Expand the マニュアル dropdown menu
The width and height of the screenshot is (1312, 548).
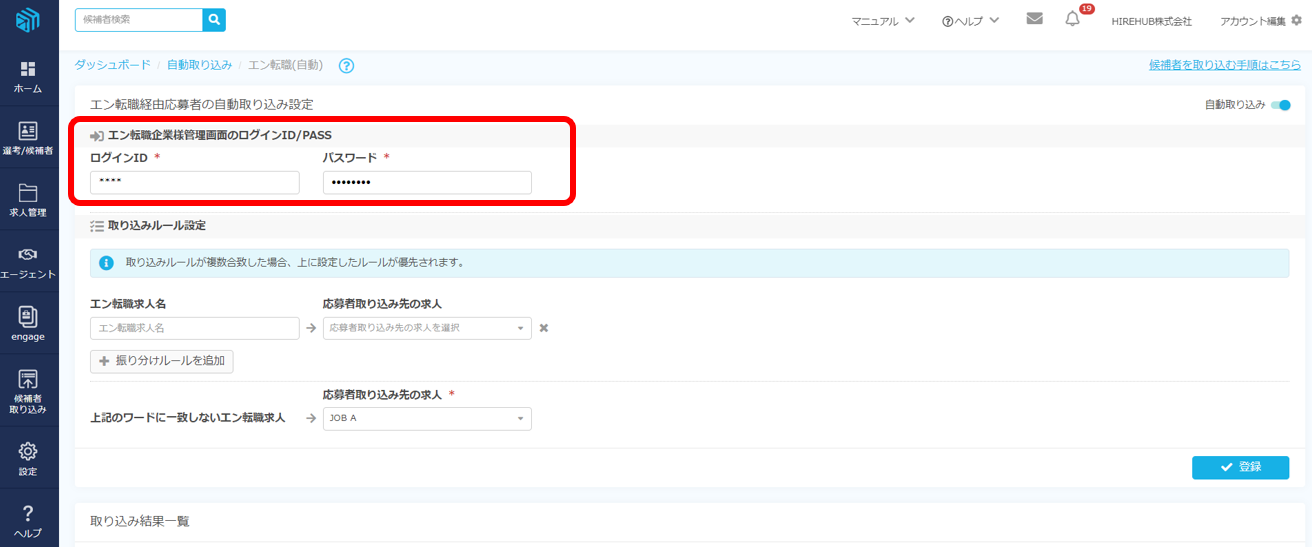pyautogui.click(x=882, y=21)
